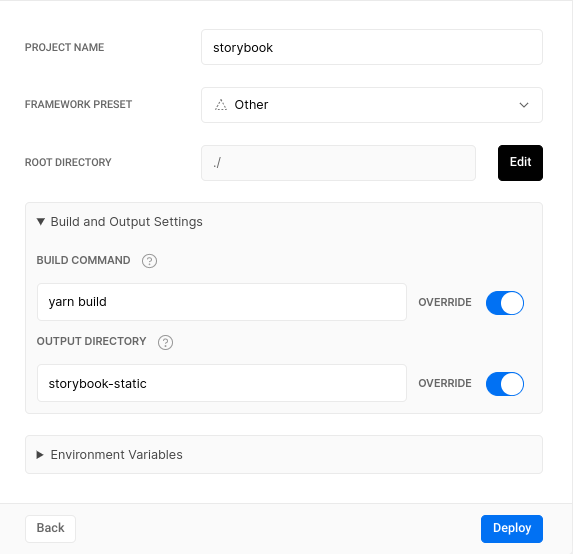The width and height of the screenshot is (573, 554).
Task: Go back with the Back button
Action: tap(50, 528)
